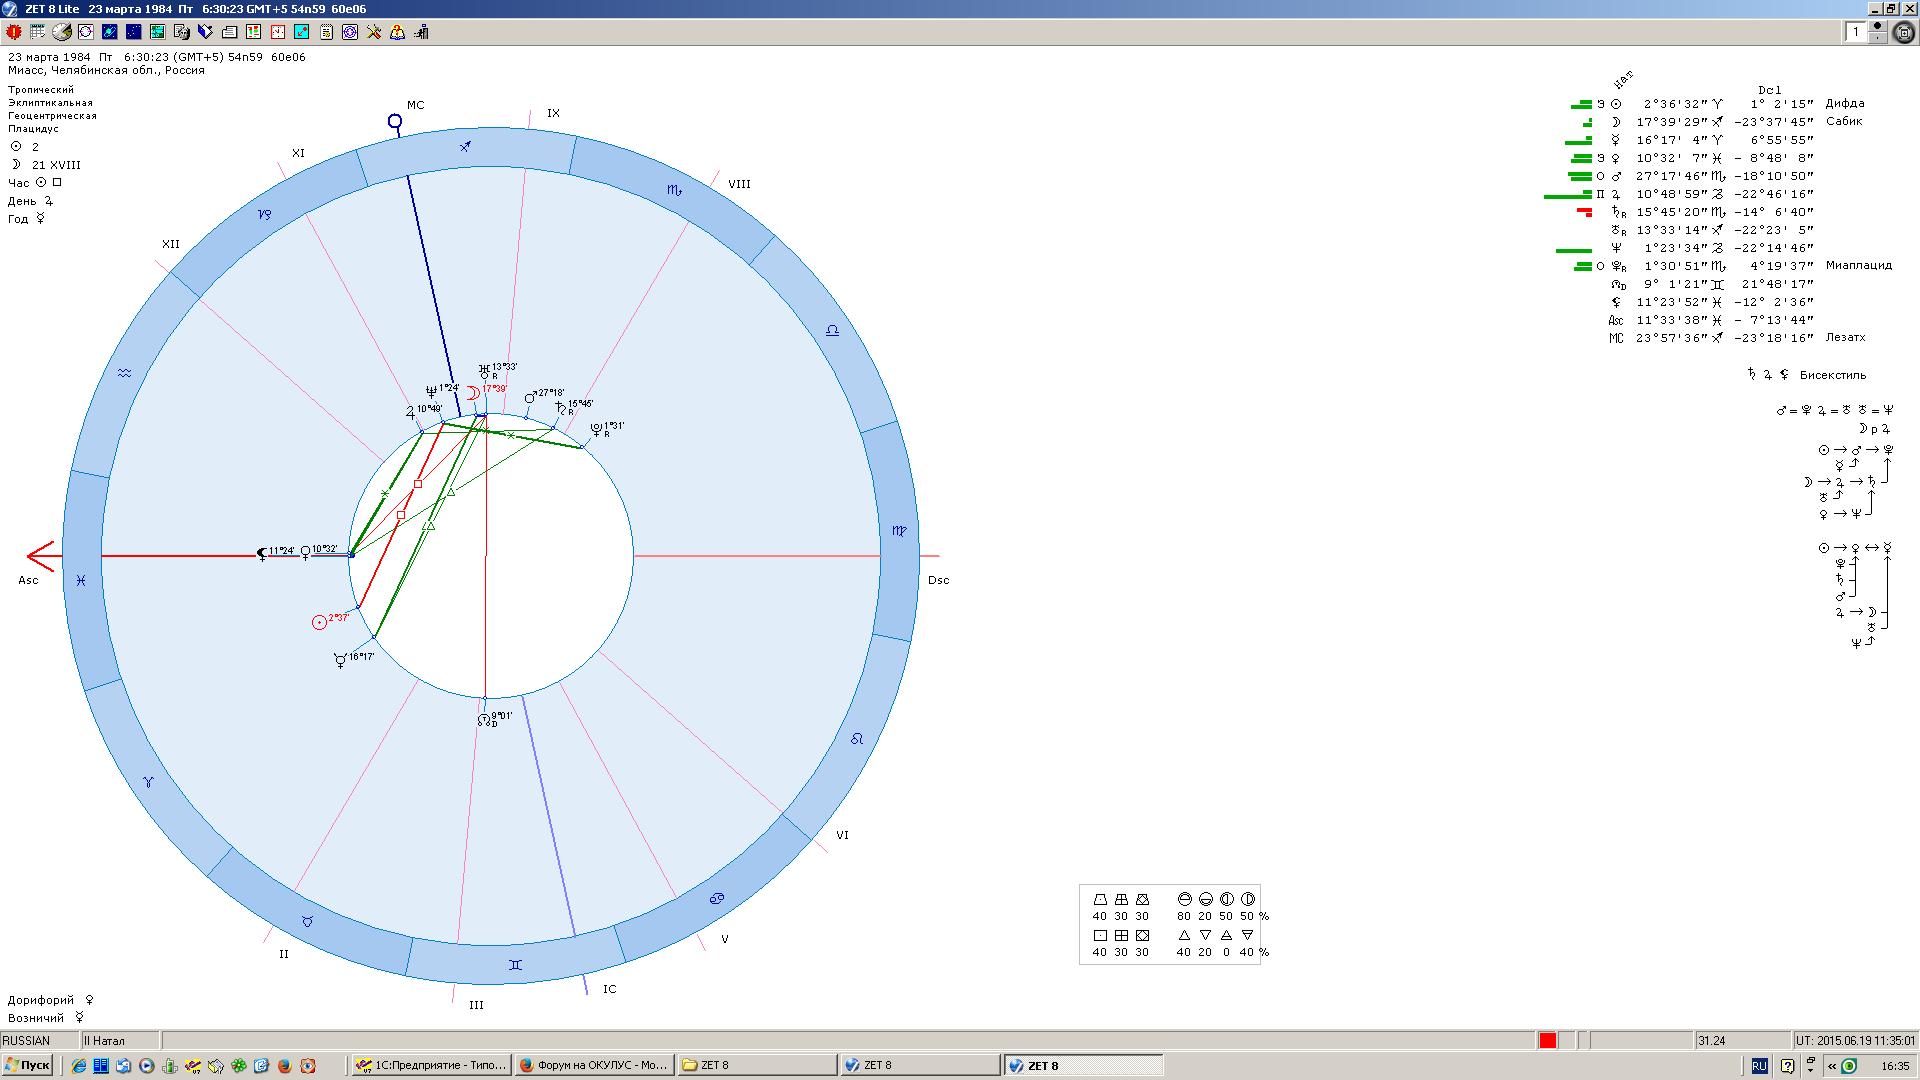Open the planet orbit toolbar icon
The image size is (1920, 1080).
(109, 32)
